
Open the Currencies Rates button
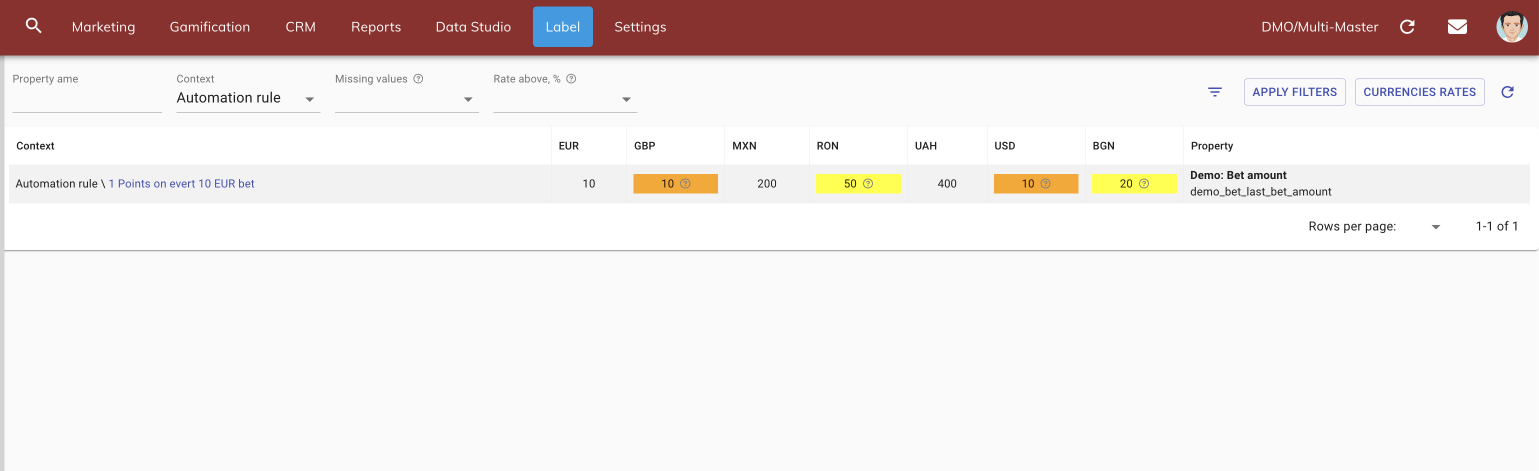(1419, 92)
